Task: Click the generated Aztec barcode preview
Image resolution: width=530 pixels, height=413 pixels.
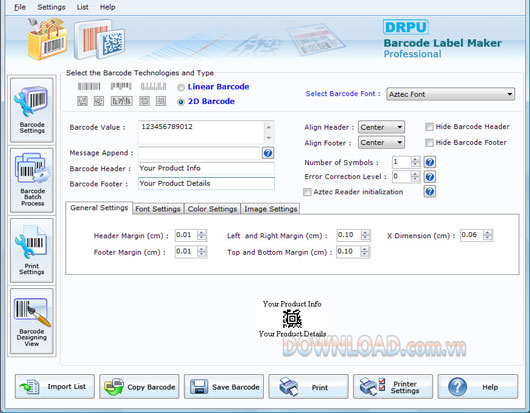Action: click(292, 319)
